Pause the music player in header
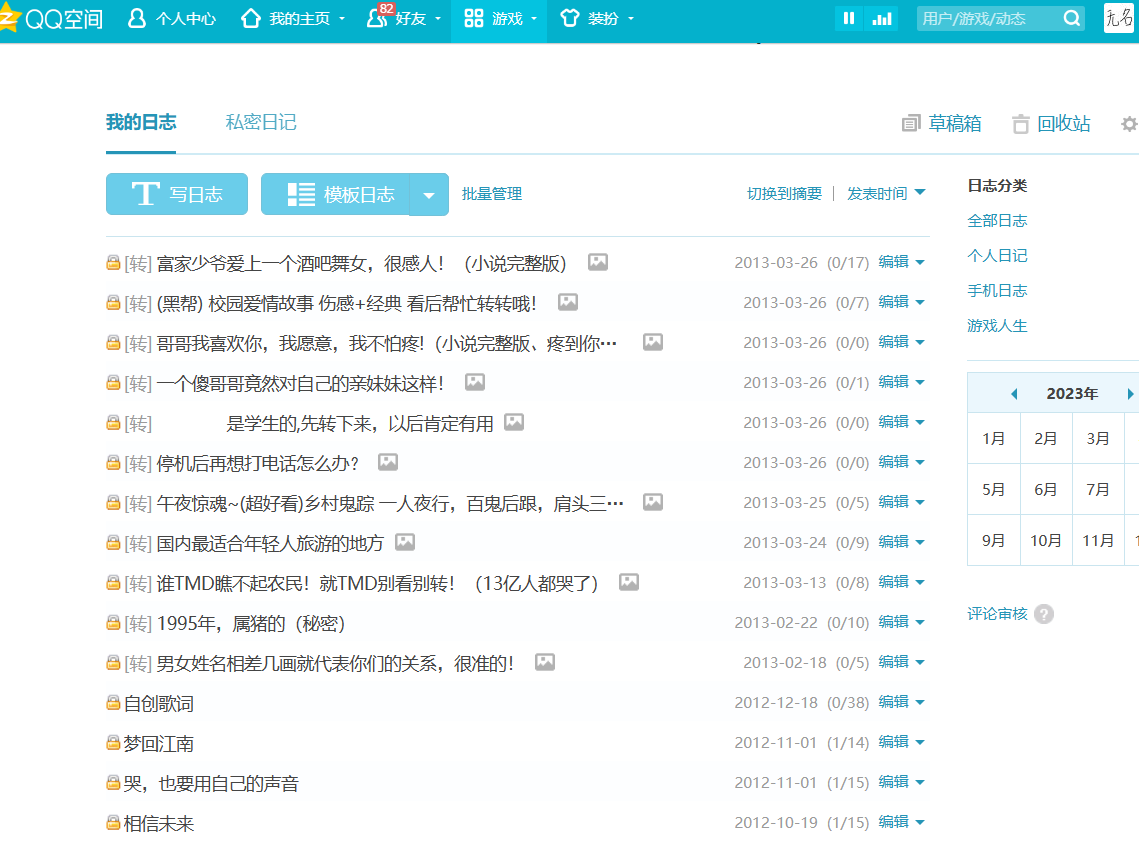This screenshot has height=852, width=1139. [x=849, y=18]
